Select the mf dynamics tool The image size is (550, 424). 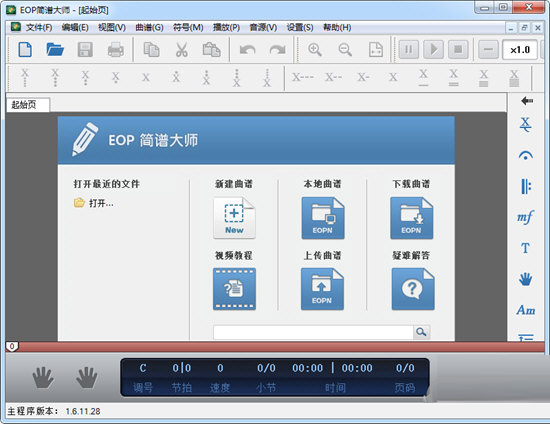pyautogui.click(x=525, y=217)
